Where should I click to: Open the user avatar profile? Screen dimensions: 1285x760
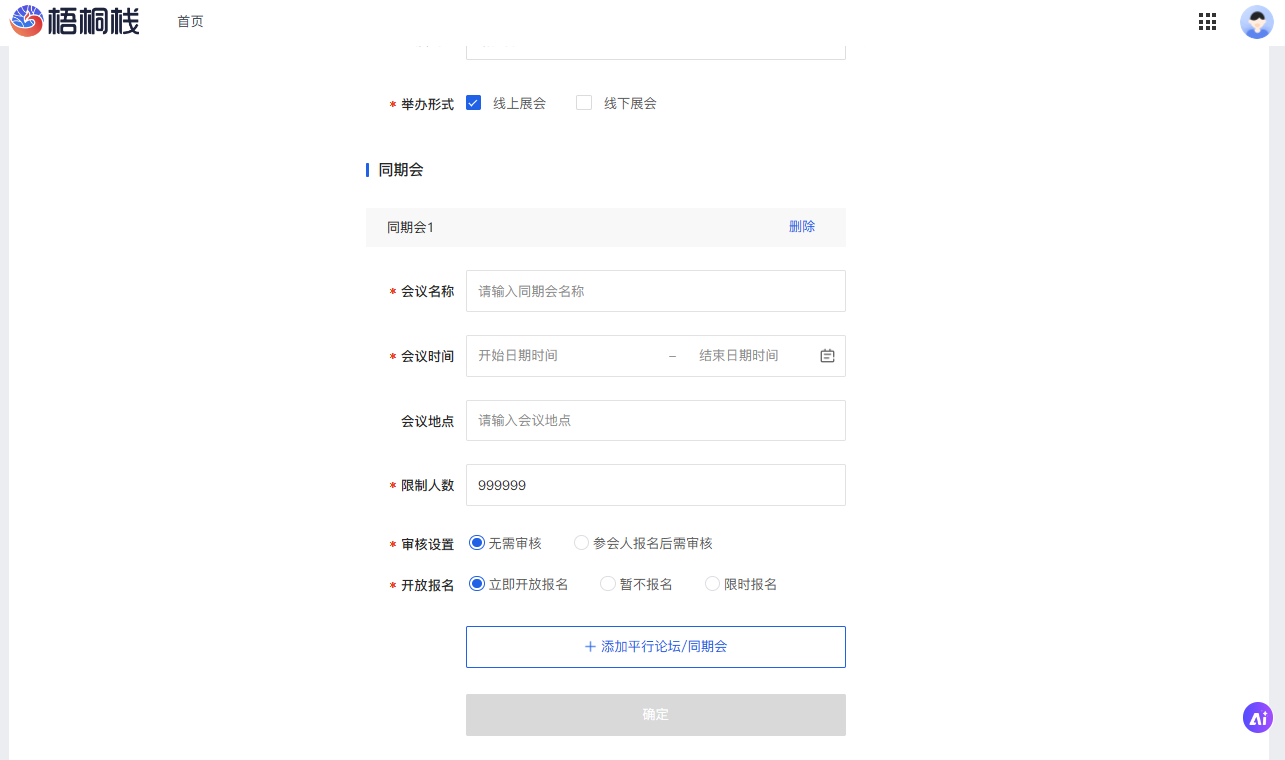tap(1256, 22)
